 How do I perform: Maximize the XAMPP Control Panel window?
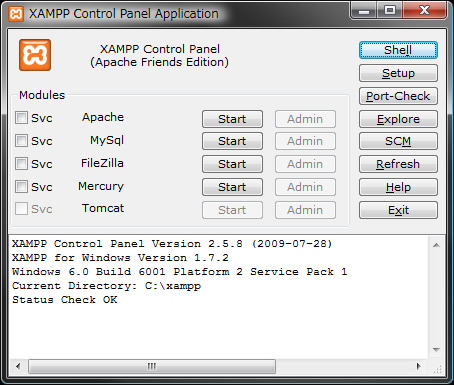(x=390, y=11)
